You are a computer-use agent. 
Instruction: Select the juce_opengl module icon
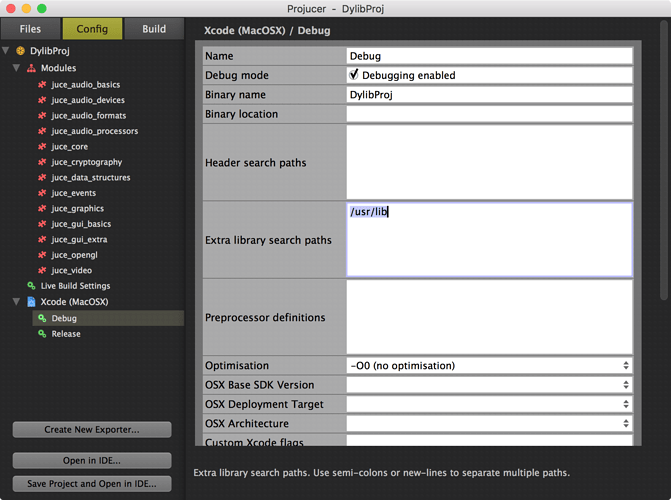pos(42,255)
